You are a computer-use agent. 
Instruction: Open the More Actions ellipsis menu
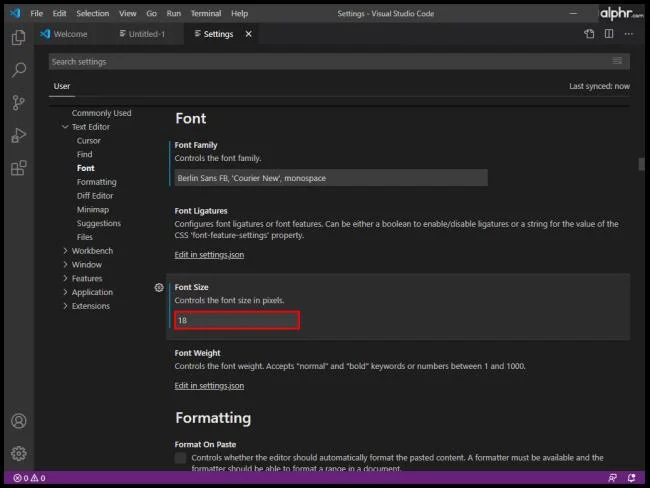tap(629, 34)
